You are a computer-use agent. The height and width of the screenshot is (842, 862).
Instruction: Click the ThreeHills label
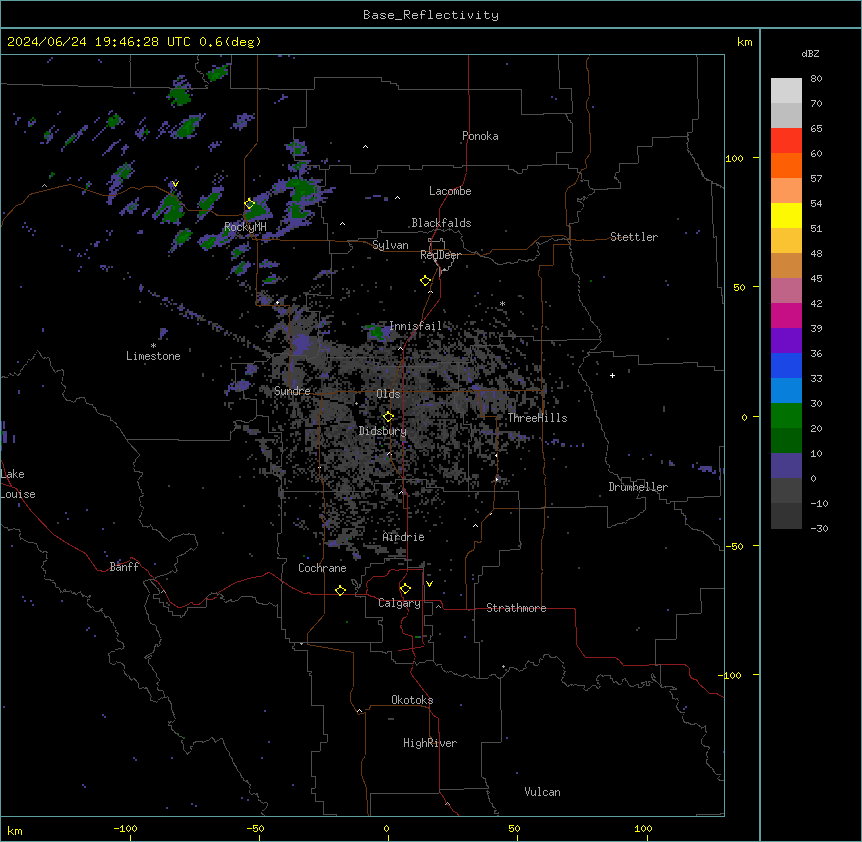[x=537, y=418]
